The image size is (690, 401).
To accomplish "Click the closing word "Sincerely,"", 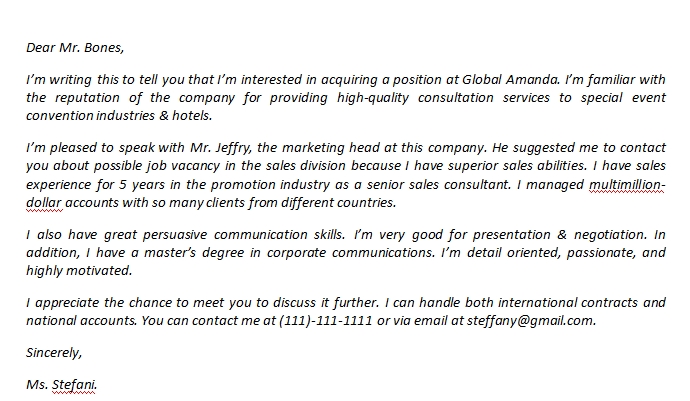I will tap(54, 353).
